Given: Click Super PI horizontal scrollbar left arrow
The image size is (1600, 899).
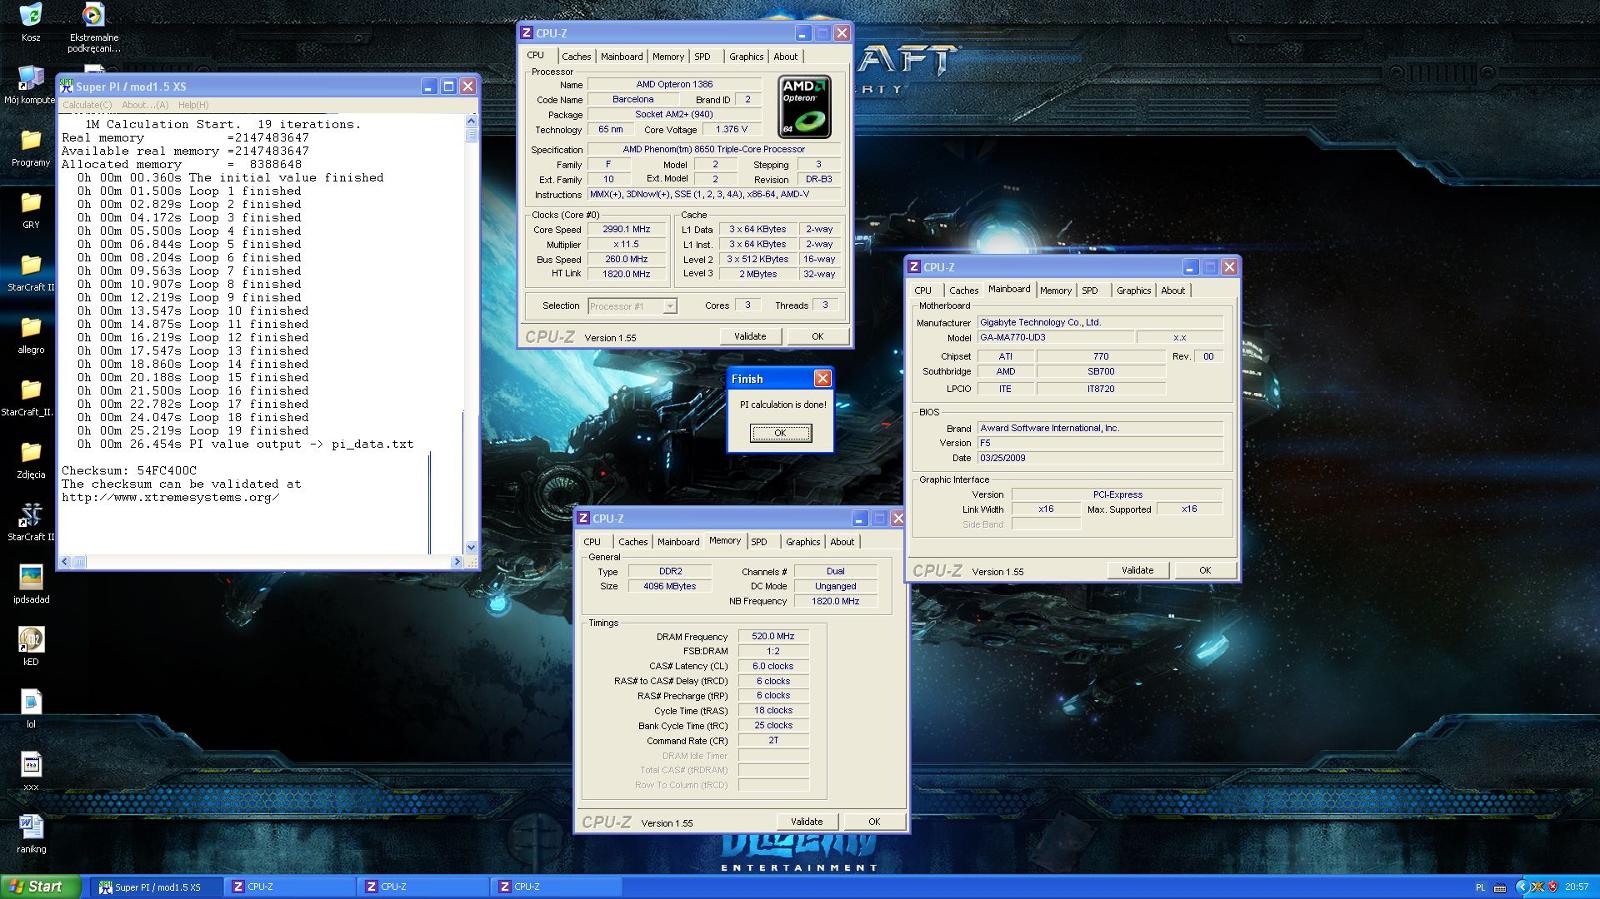Looking at the screenshot, I should click(65, 562).
